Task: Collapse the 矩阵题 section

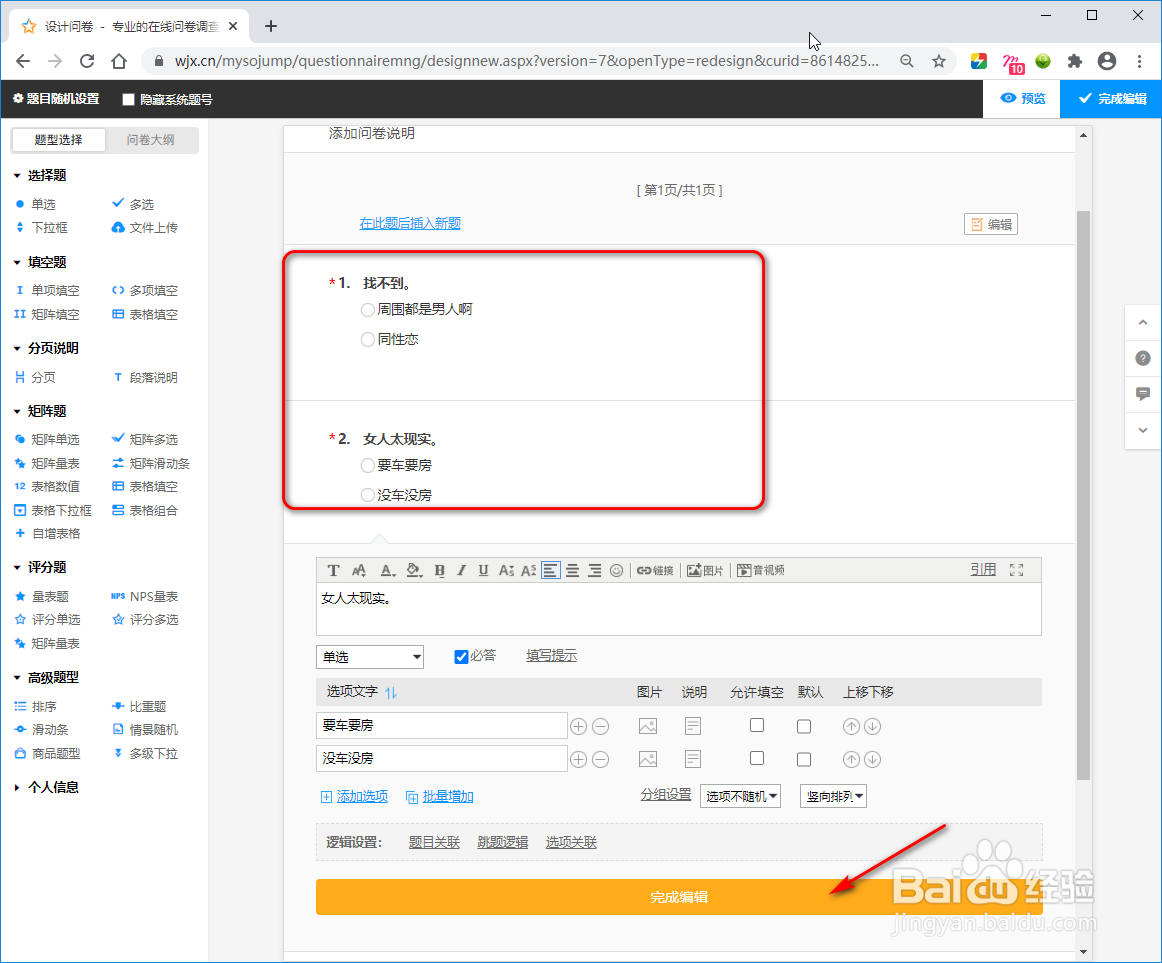Action: click(40, 411)
